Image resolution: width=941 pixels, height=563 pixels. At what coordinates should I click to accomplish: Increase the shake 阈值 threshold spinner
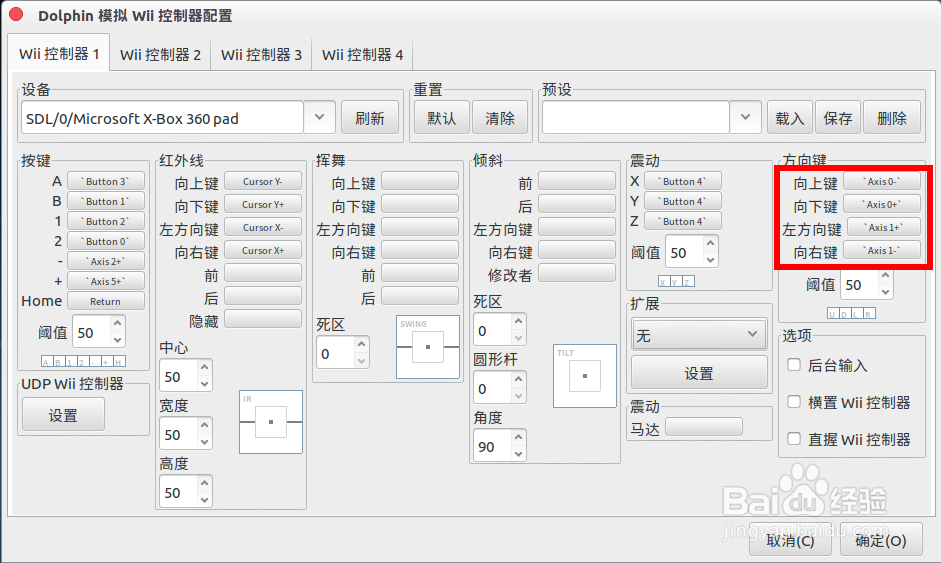(711, 244)
